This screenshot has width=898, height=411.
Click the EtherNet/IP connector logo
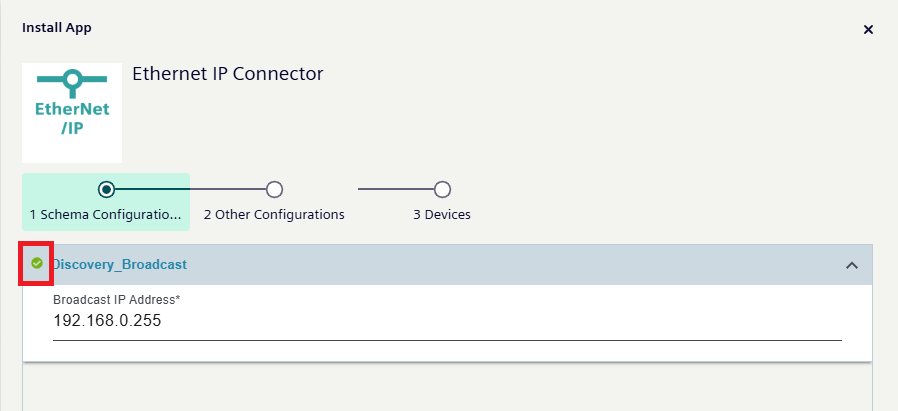(72, 113)
